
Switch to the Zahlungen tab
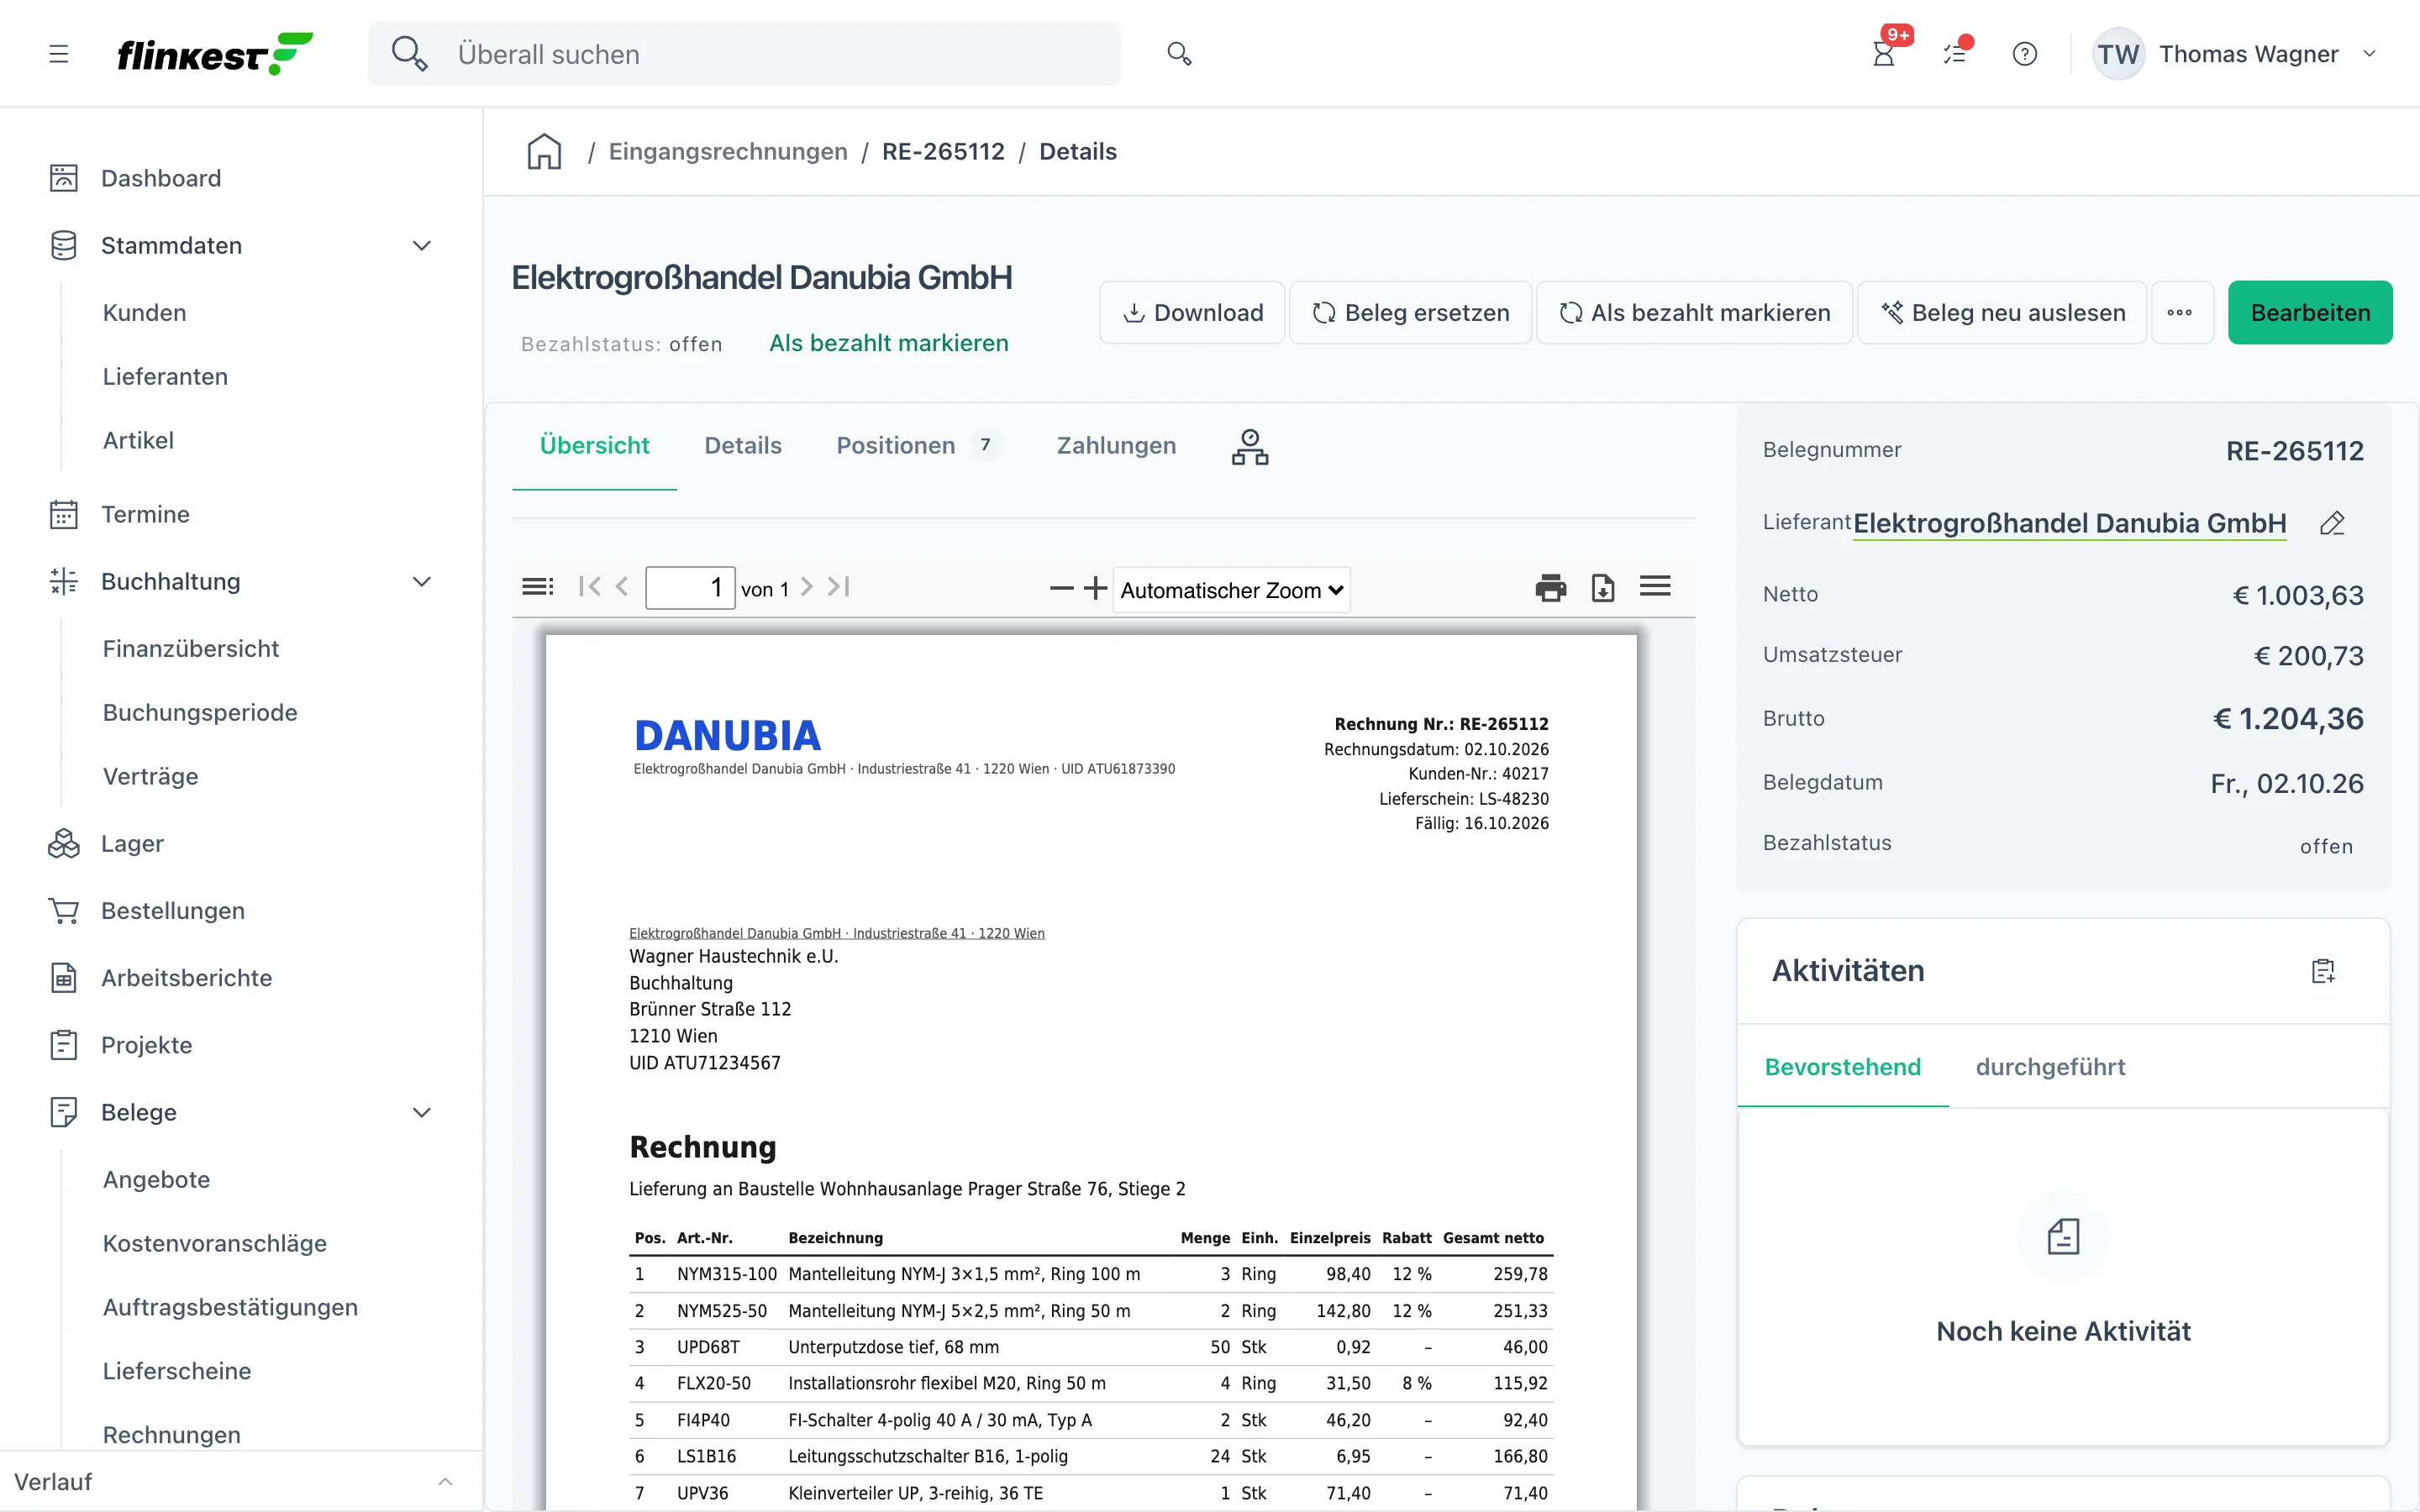pyautogui.click(x=1116, y=446)
